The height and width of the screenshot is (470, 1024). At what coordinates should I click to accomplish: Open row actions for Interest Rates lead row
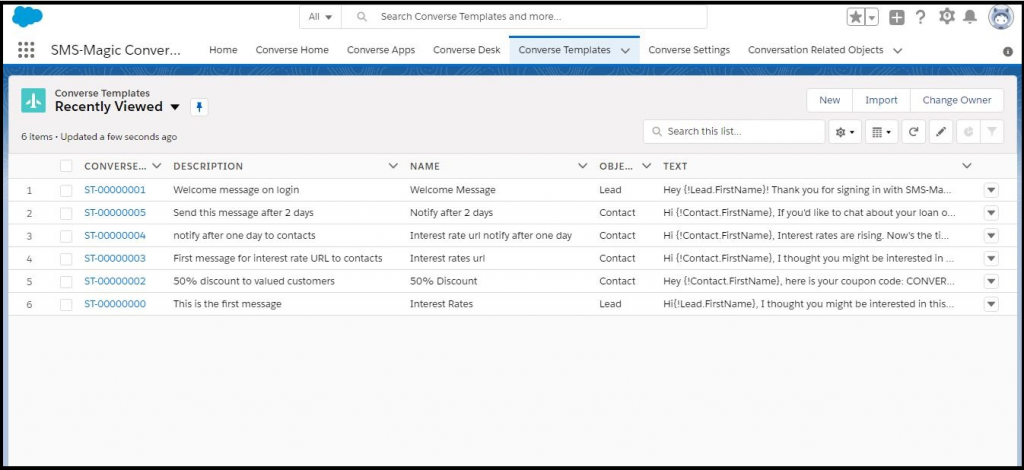[x=991, y=304]
